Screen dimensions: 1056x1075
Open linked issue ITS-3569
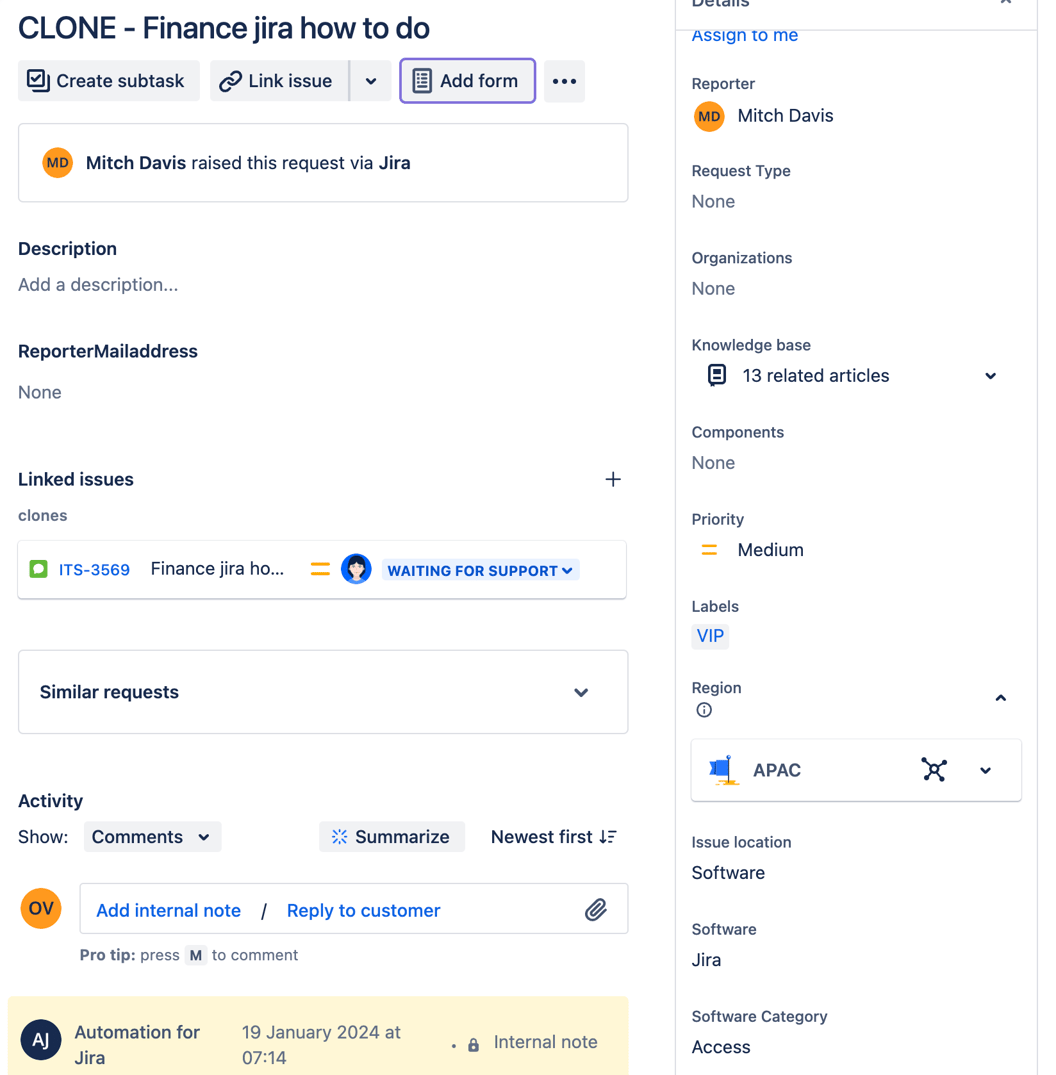pyautogui.click(x=94, y=570)
